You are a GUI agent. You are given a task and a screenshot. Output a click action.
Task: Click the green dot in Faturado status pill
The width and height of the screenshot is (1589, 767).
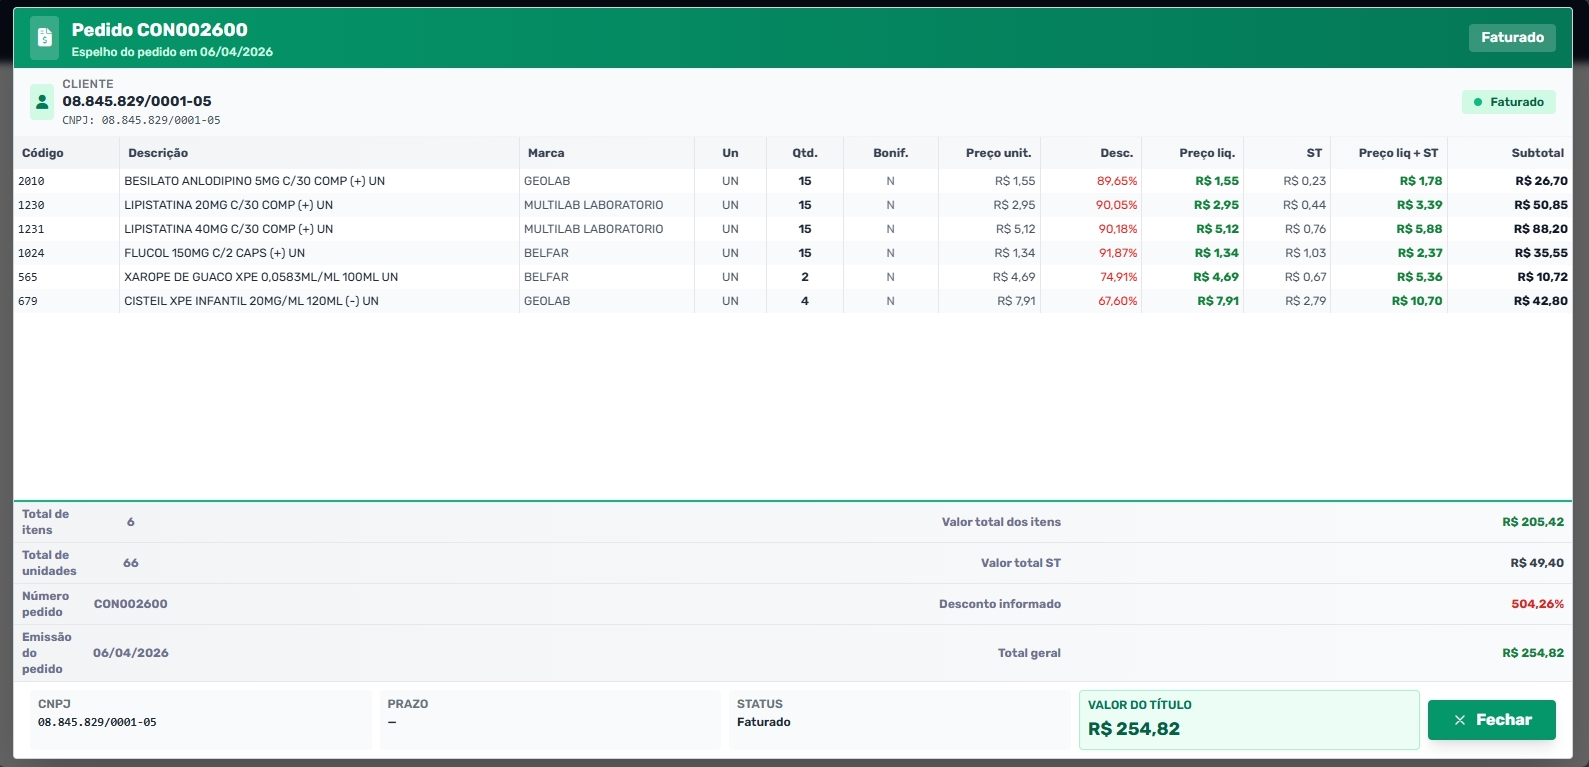(1478, 102)
